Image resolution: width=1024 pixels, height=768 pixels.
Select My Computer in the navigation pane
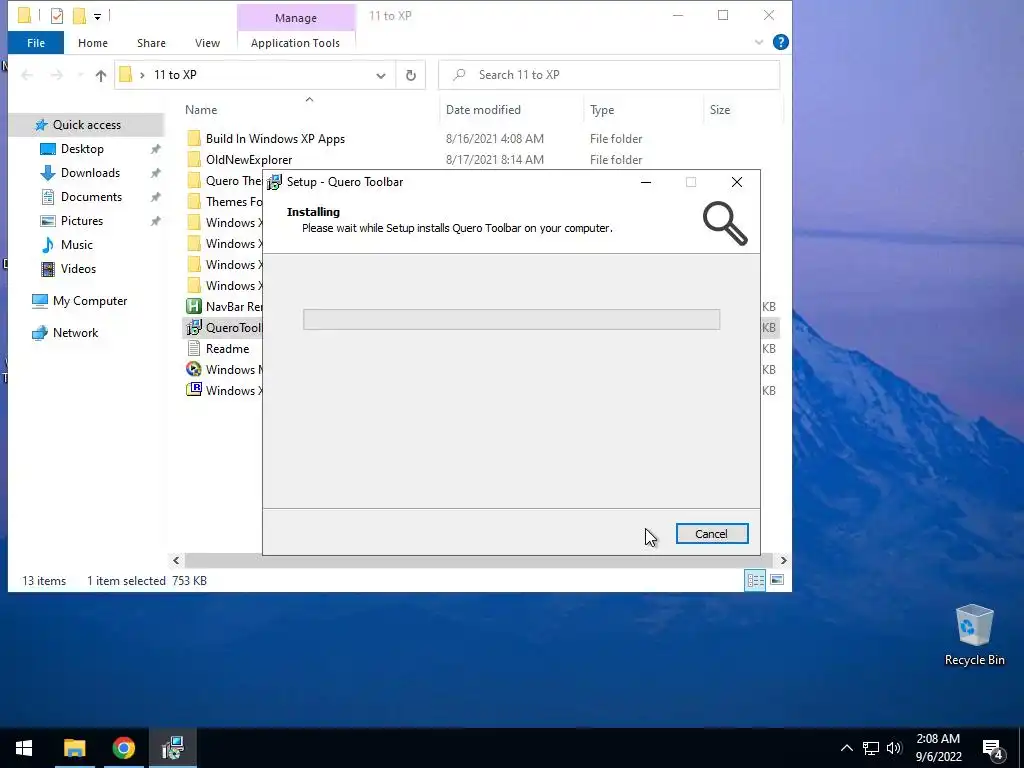(90, 301)
